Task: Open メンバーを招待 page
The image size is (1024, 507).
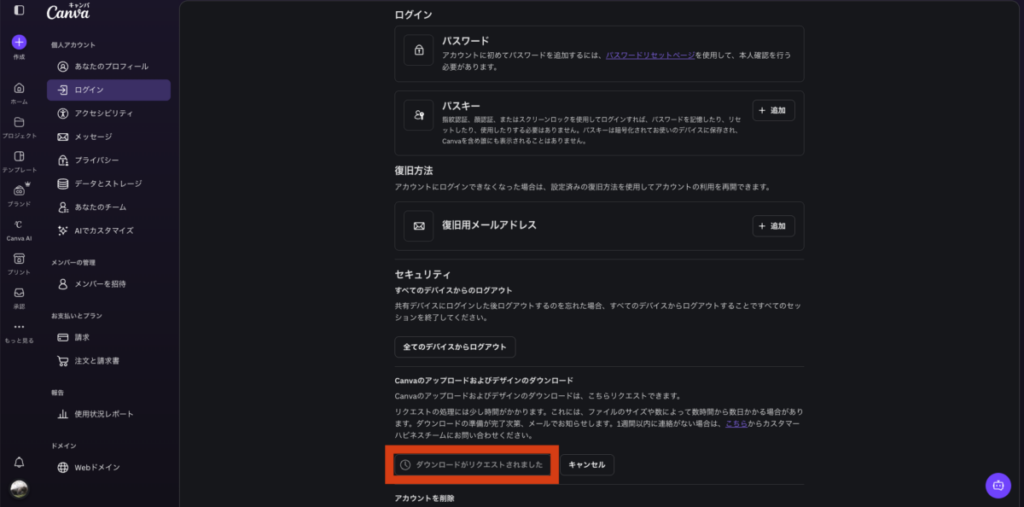Action: tap(108, 284)
